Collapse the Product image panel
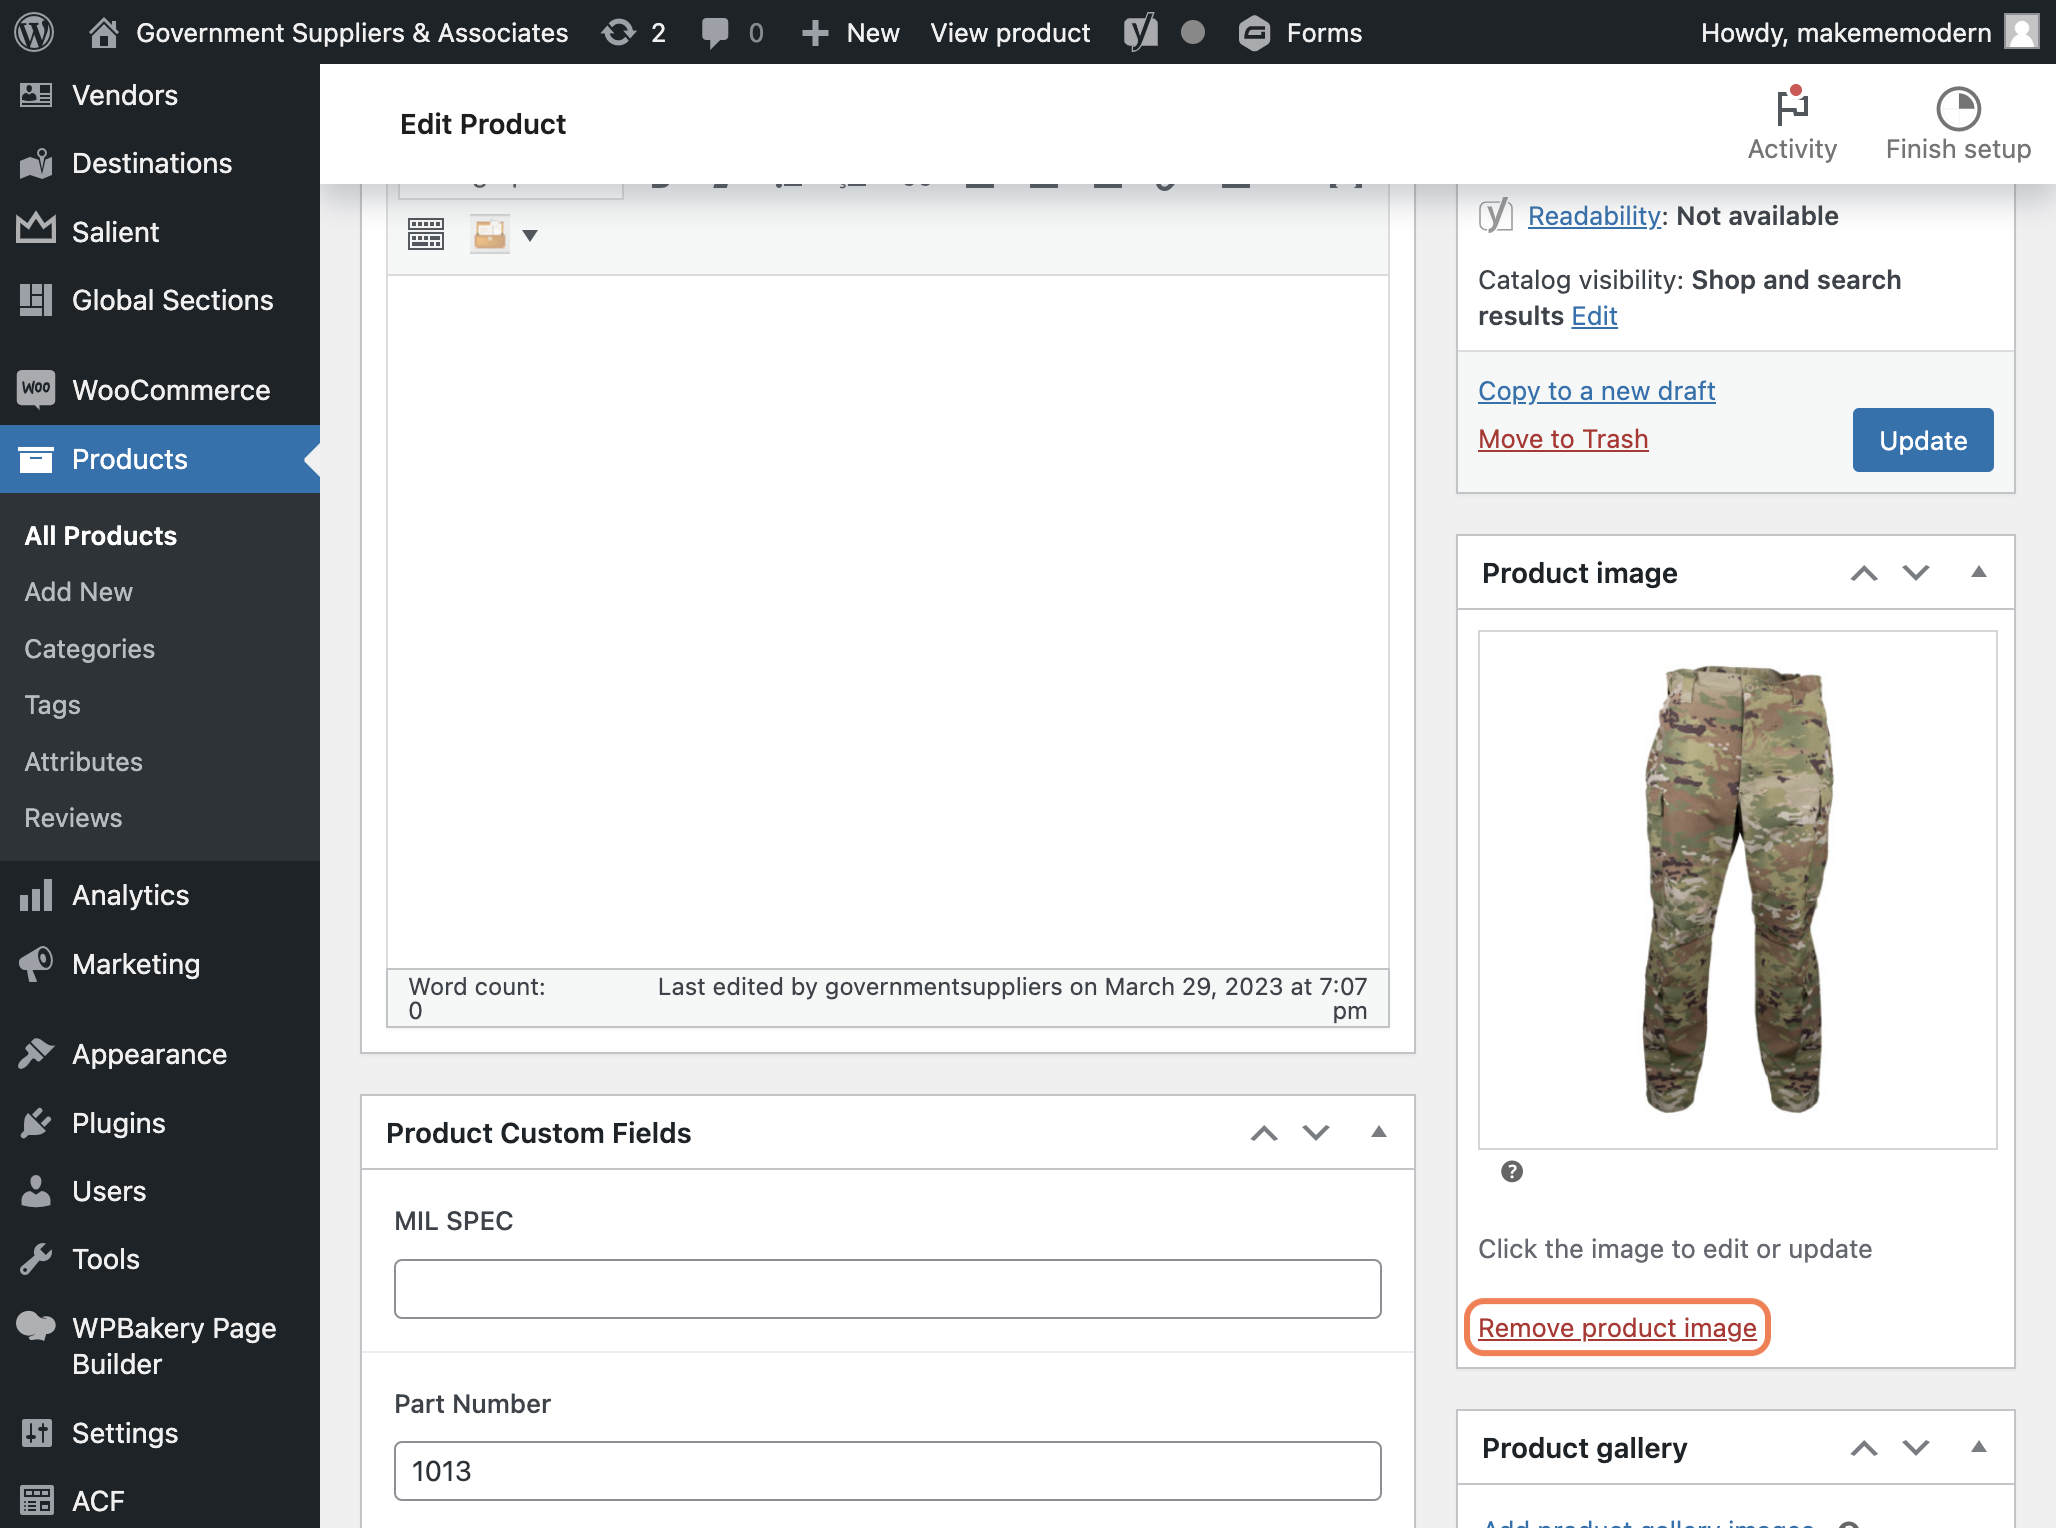2056x1528 pixels. 1978,572
